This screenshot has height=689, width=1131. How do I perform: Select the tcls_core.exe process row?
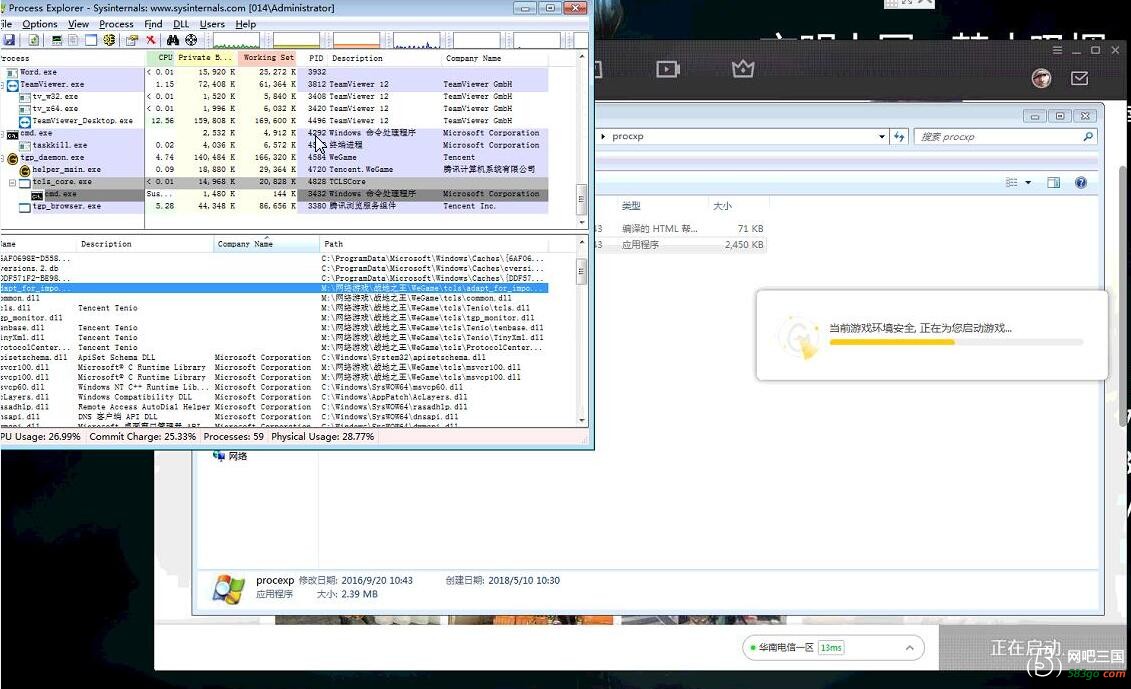(274, 182)
